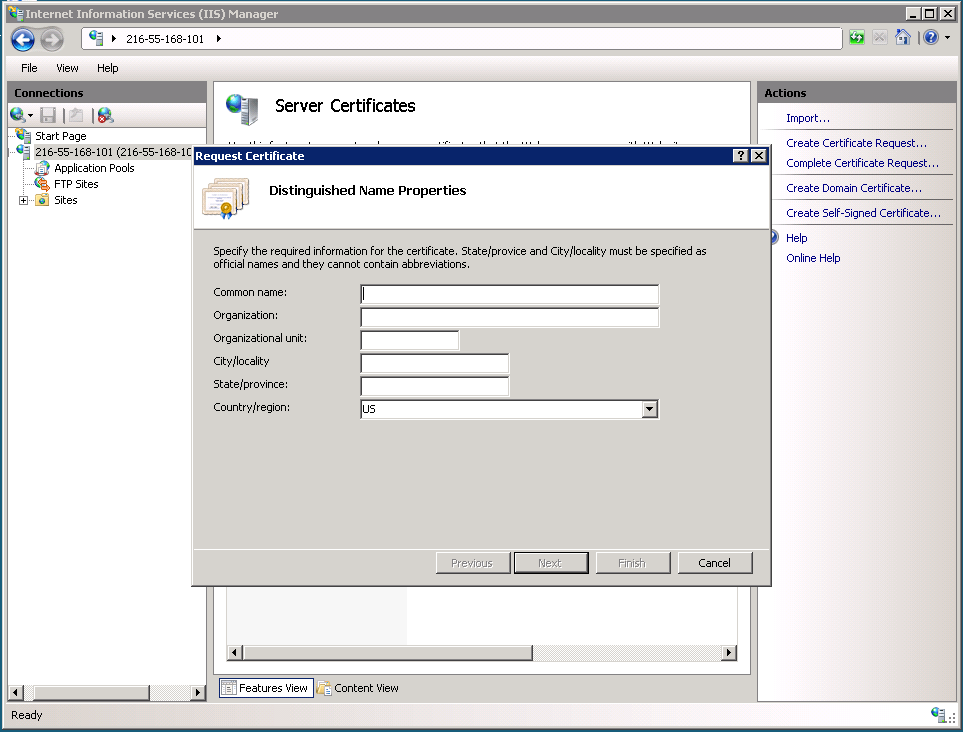Click the Server Certificates heading icon
This screenshot has width=963, height=732.
(242, 109)
